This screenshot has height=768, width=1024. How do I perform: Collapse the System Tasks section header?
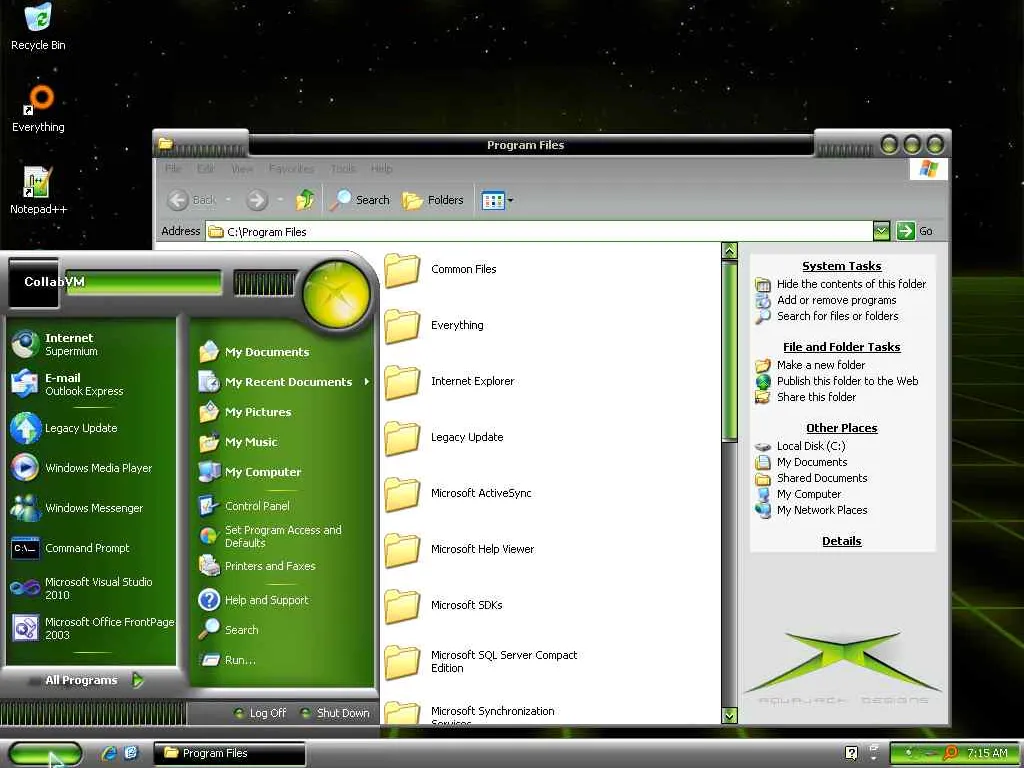(x=841, y=266)
